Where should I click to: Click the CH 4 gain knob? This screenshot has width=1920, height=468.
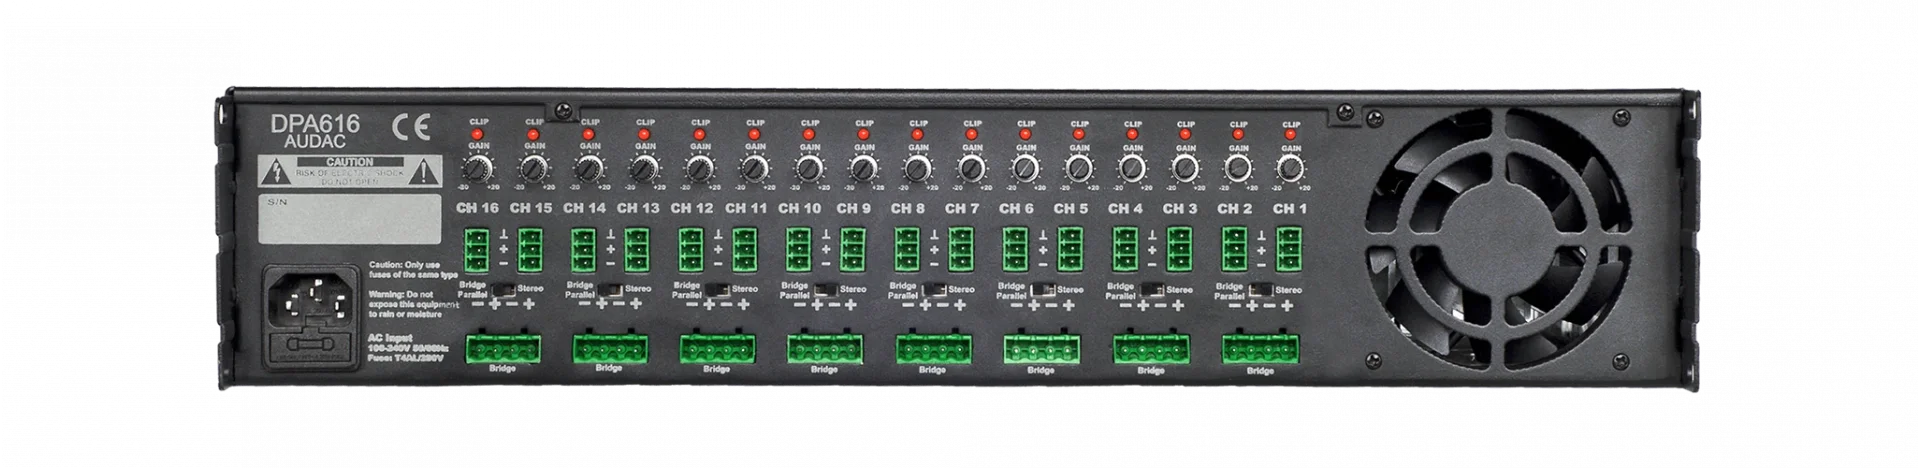pyautogui.click(x=1131, y=167)
